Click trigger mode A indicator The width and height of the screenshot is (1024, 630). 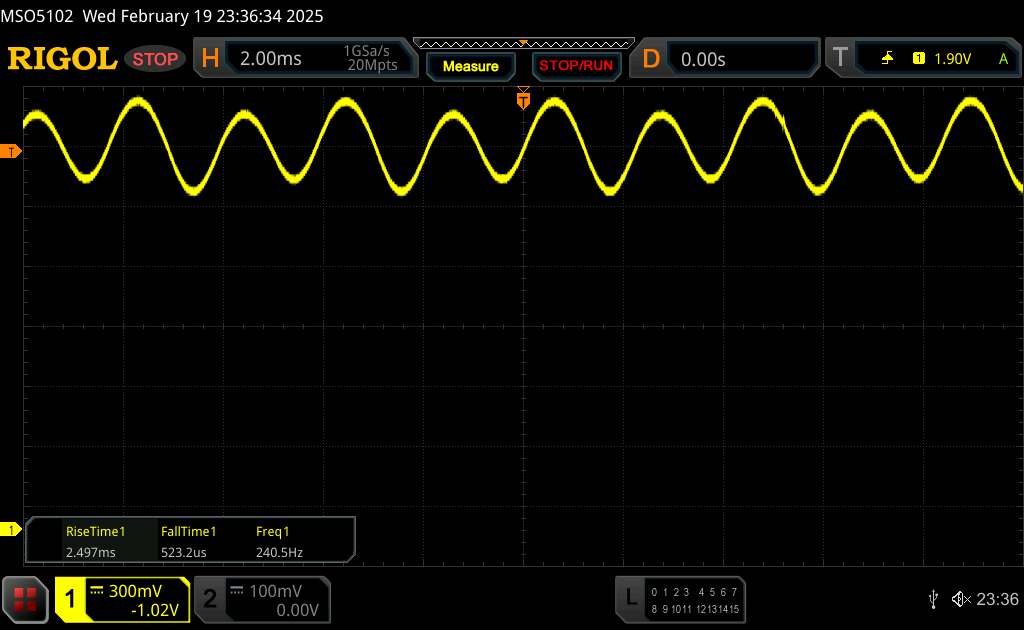pyautogui.click(x=1003, y=59)
